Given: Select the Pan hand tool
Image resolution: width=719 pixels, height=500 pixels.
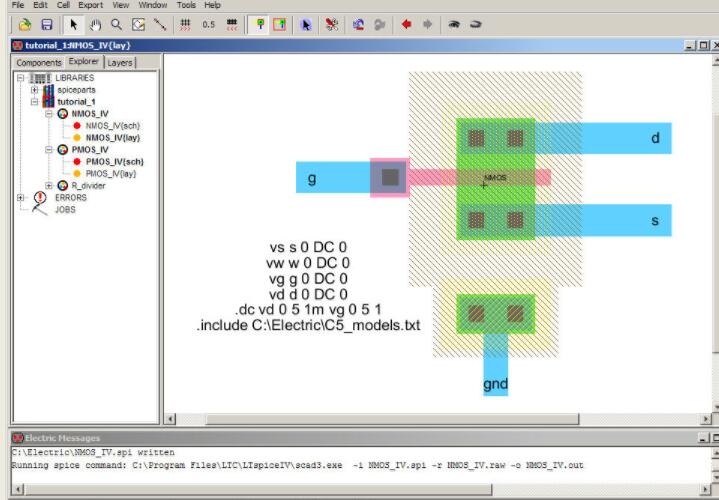Looking at the screenshot, I should (95, 24).
